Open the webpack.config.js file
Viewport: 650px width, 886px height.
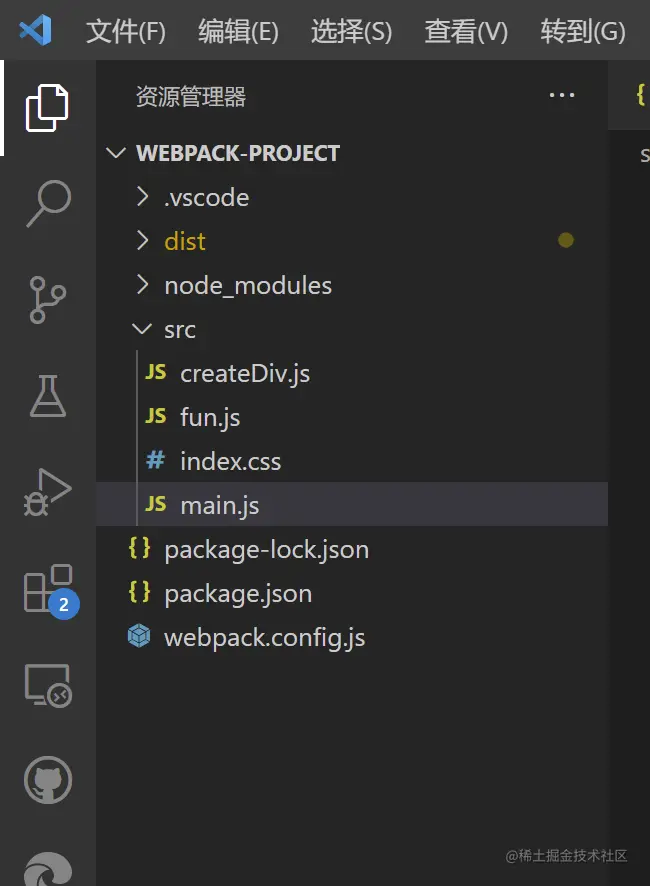coord(264,637)
